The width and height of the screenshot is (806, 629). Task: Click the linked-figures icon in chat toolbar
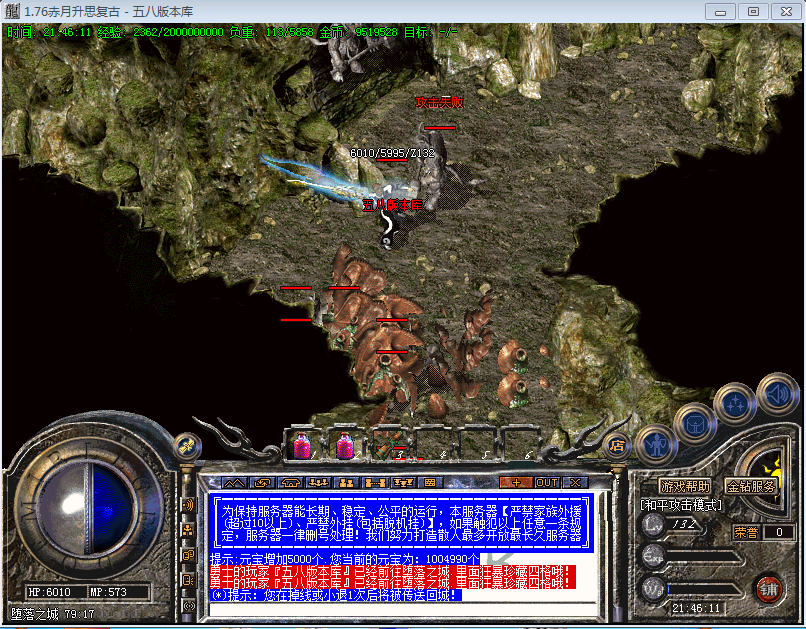(x=375, y=483)
